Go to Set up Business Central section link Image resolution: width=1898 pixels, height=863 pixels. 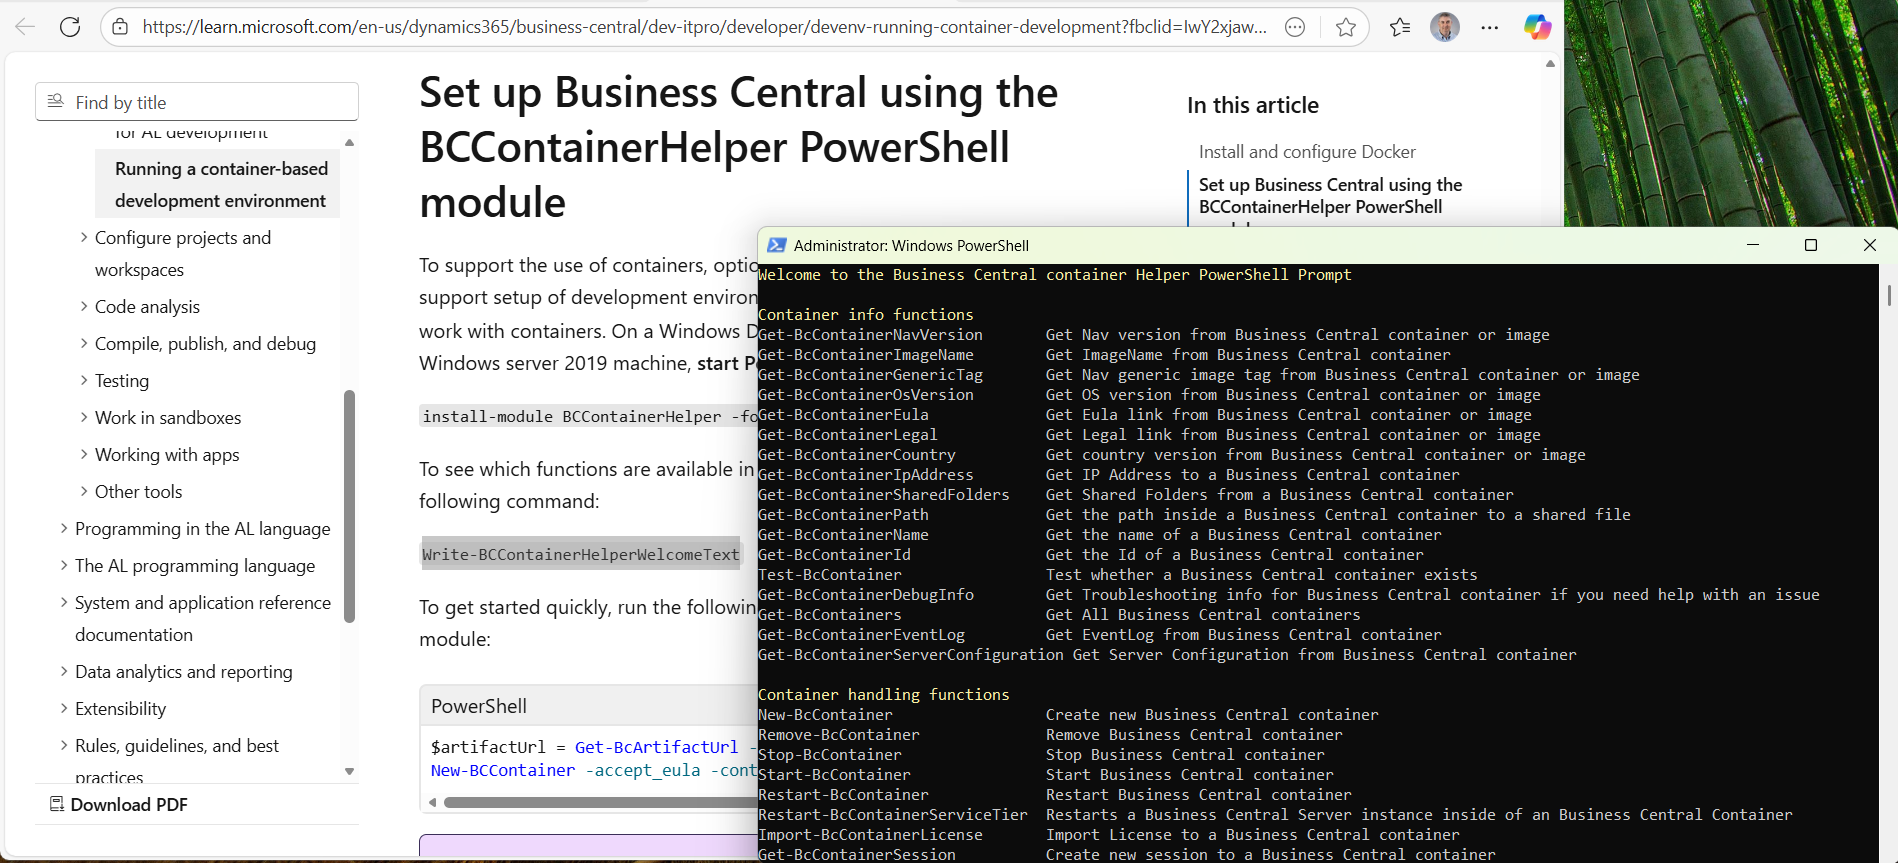pyautogui.click(x=1330, y=196)
